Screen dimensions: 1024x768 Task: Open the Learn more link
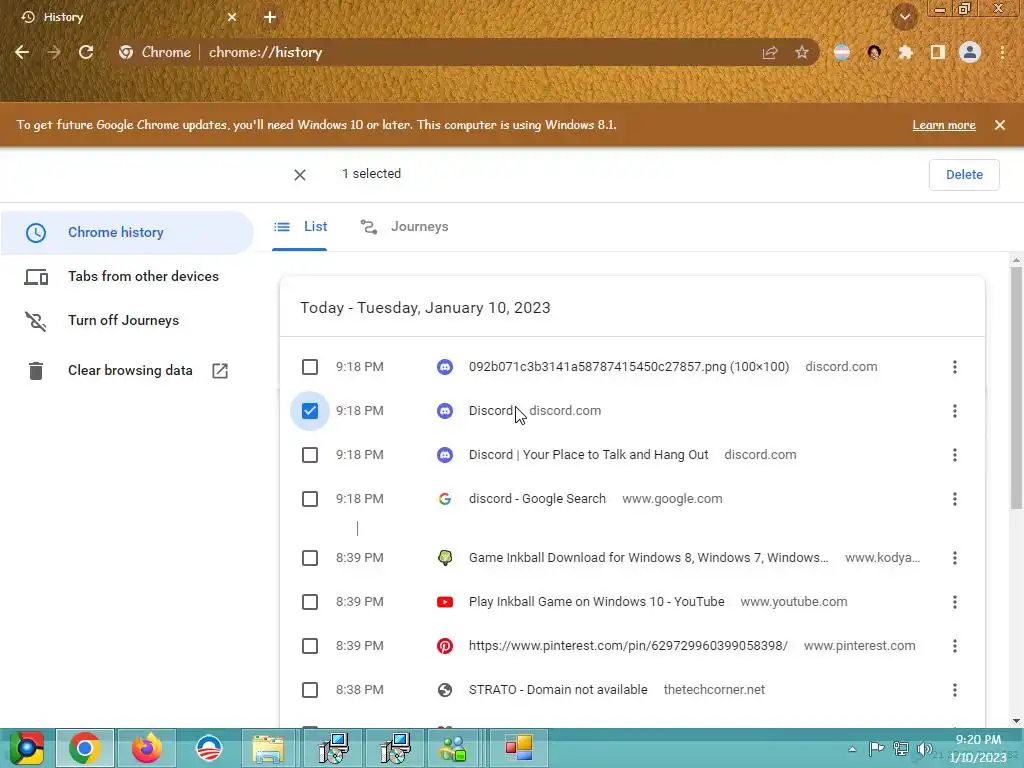pos(944,125)
